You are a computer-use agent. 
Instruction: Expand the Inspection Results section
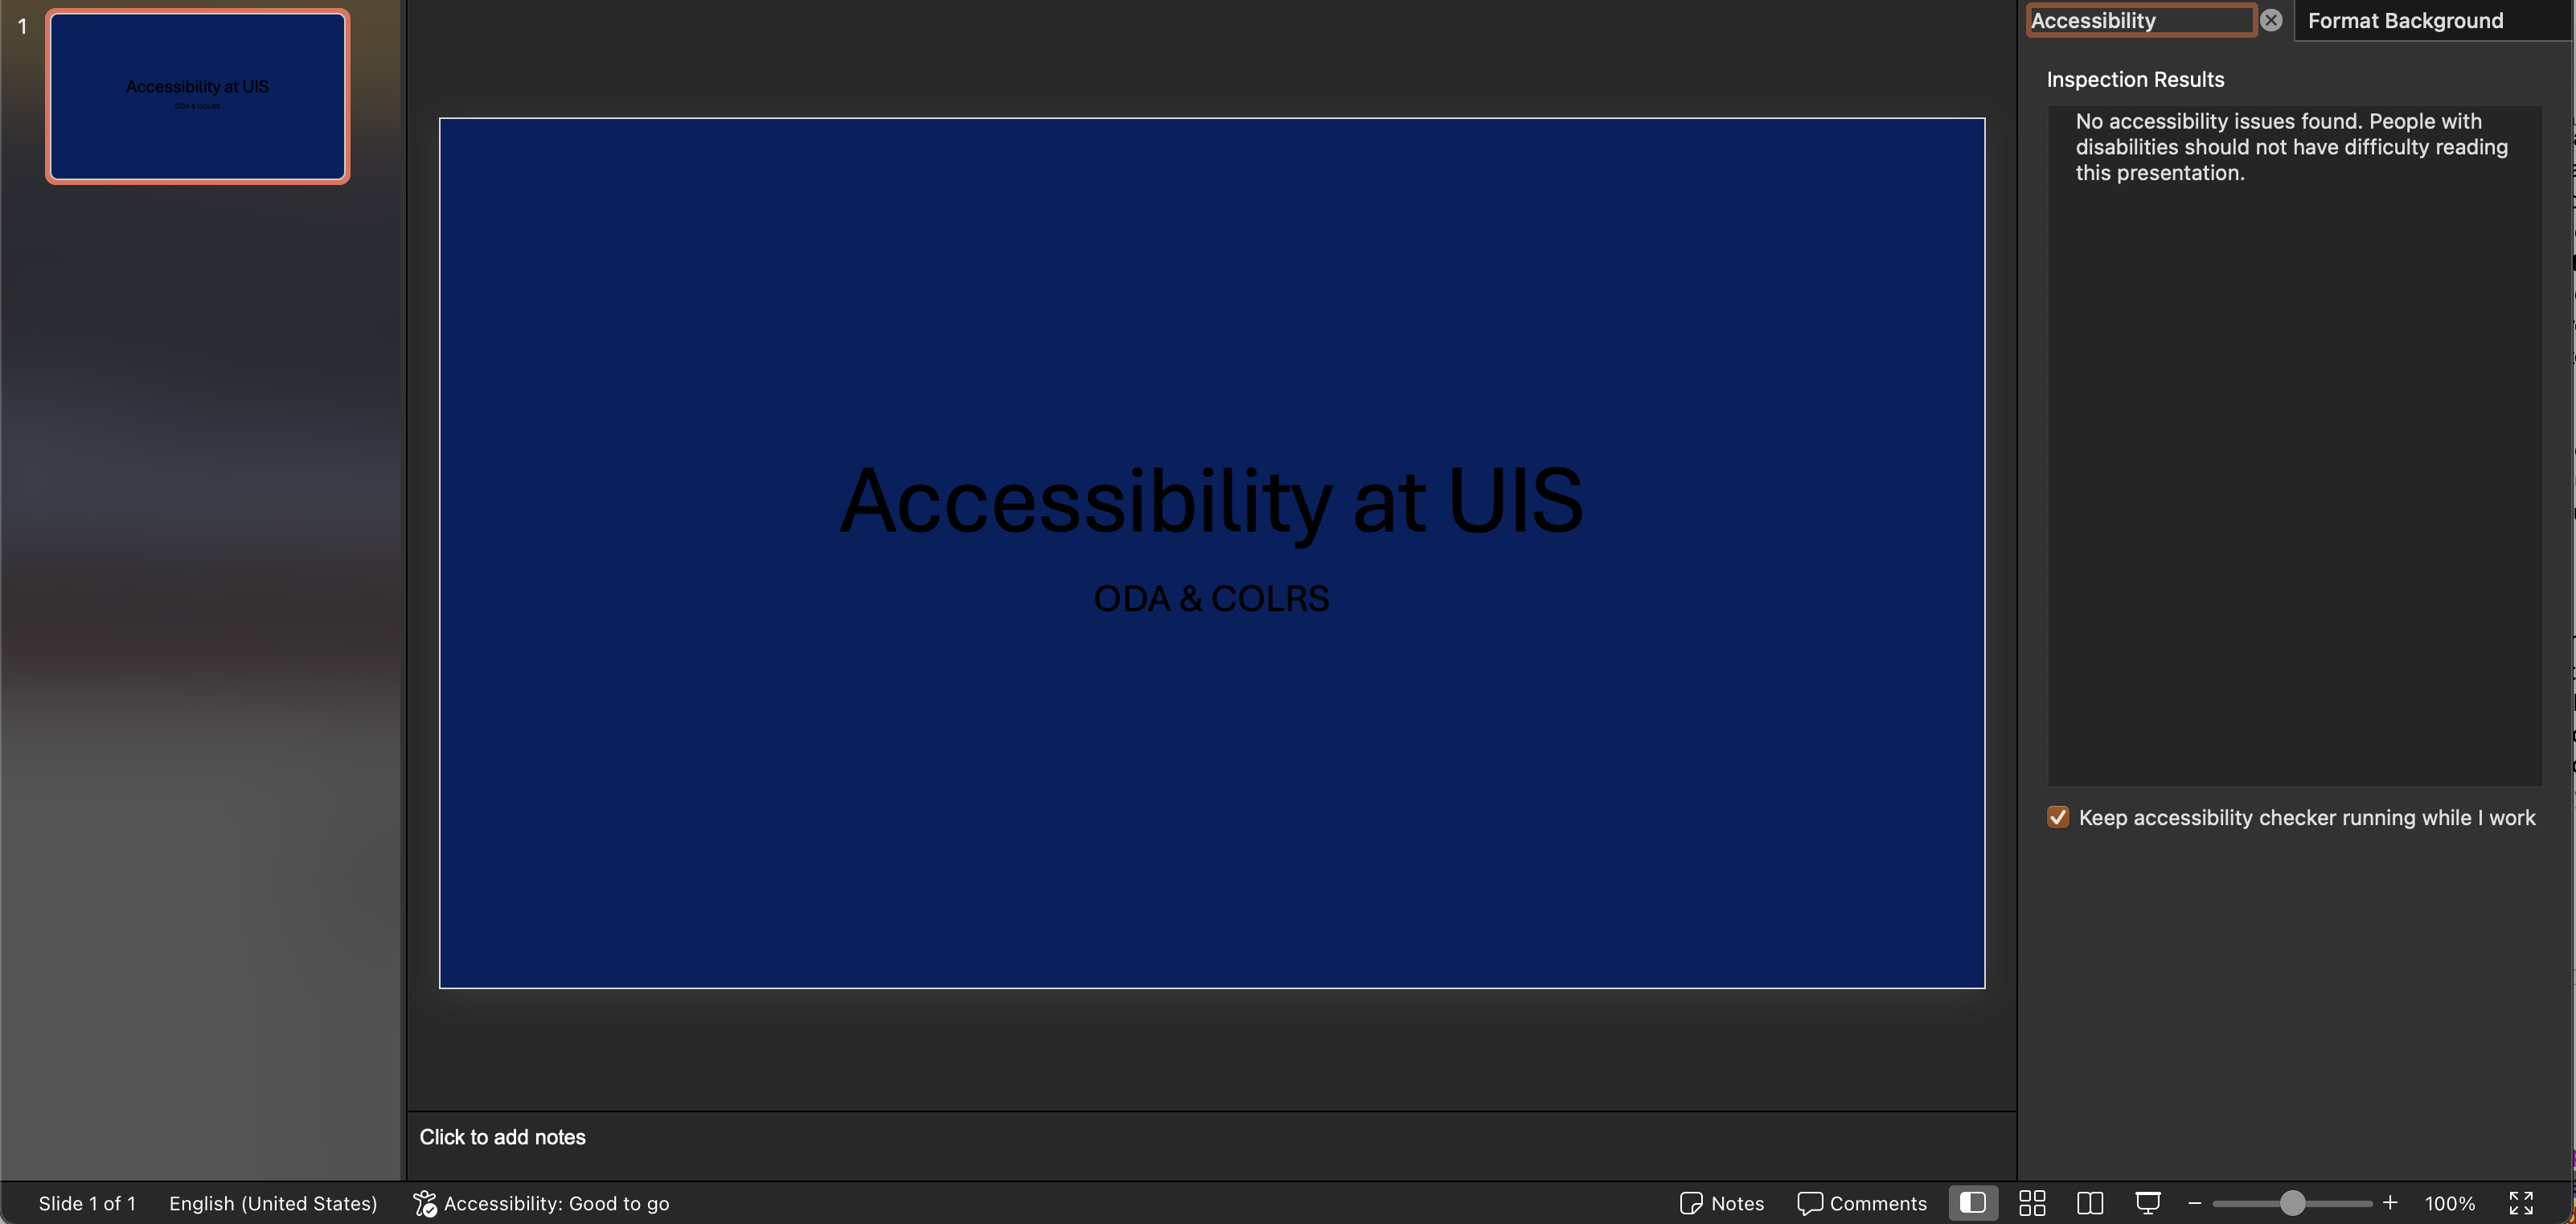click(x=2135, y=77)
